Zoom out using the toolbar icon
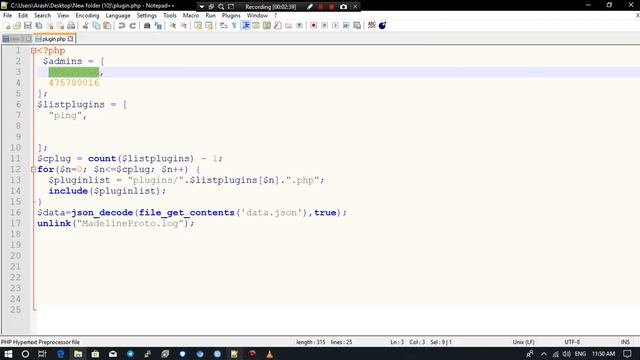Image resolution: width=640 pixels, height=360 pixels. click(184, 26)
